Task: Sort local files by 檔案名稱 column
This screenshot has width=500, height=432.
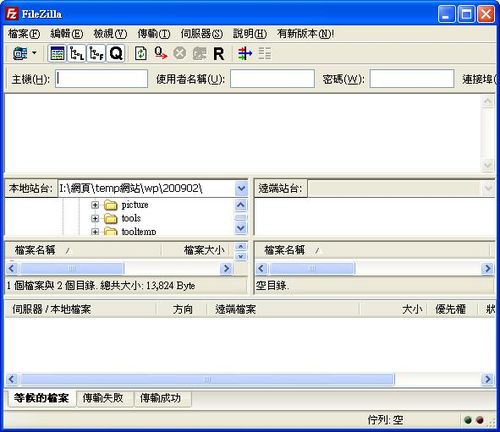Action: click(x=83, y=250)
